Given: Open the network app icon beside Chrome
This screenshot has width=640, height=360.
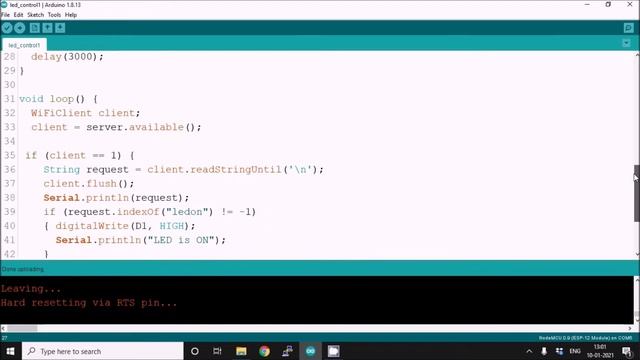Looking at the screenshot, I should tap(288, 351).
